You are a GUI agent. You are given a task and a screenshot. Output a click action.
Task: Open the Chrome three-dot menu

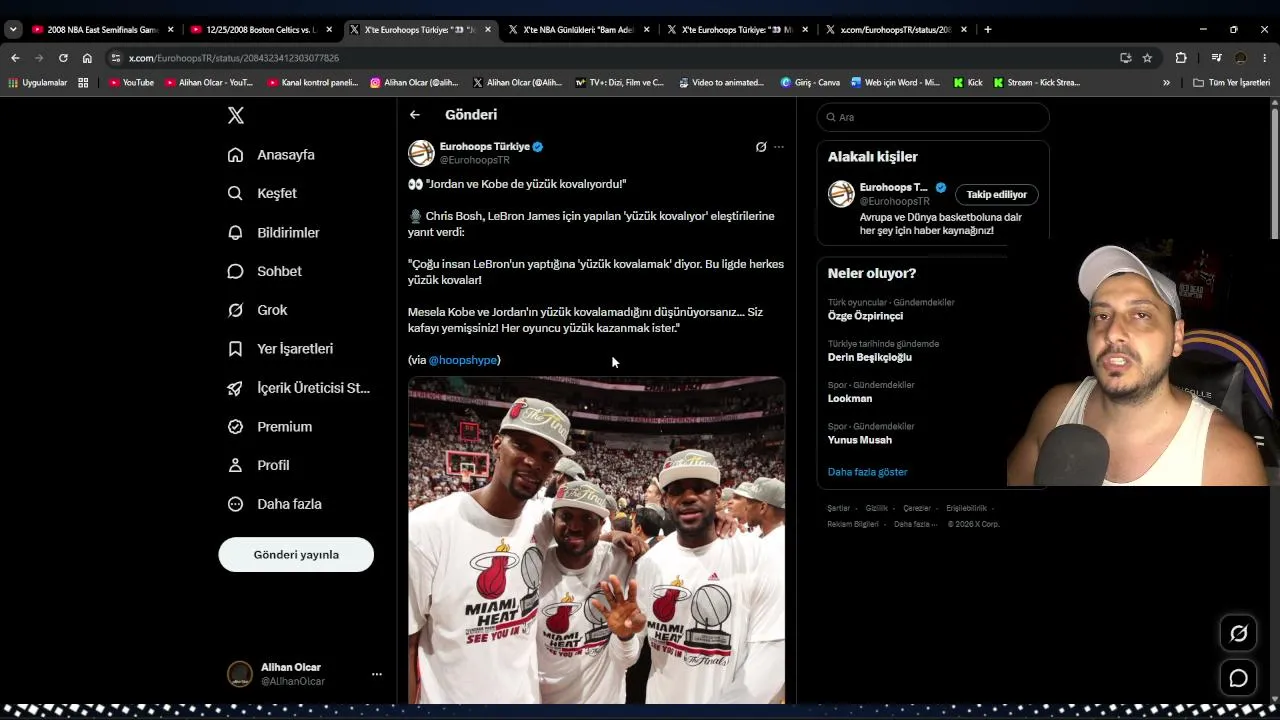[x=1264, y=58]
